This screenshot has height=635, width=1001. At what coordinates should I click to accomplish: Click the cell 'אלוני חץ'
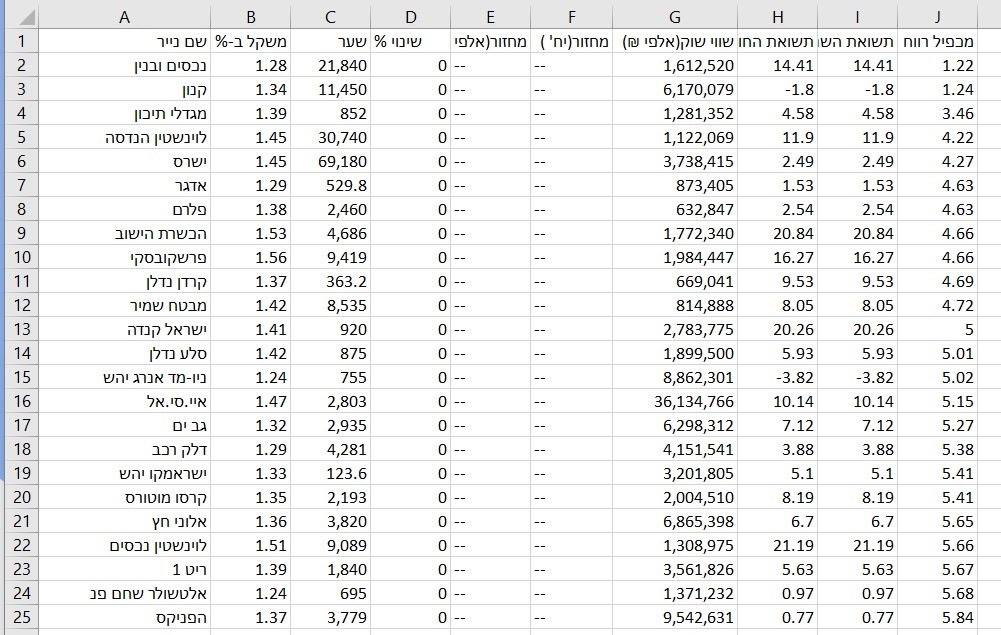pyautogui.click(x=124, y=521)
